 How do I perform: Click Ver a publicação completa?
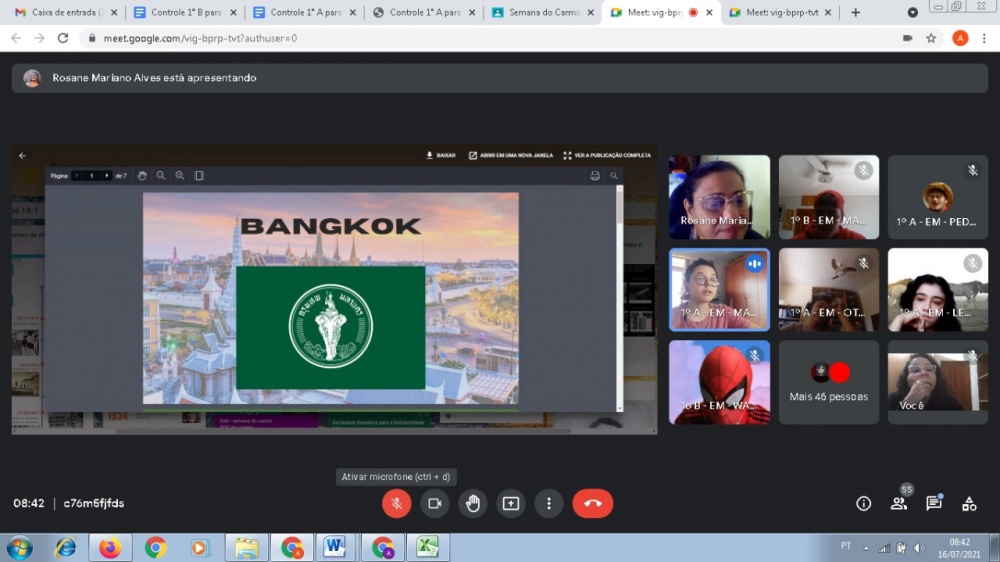(607, 155)
